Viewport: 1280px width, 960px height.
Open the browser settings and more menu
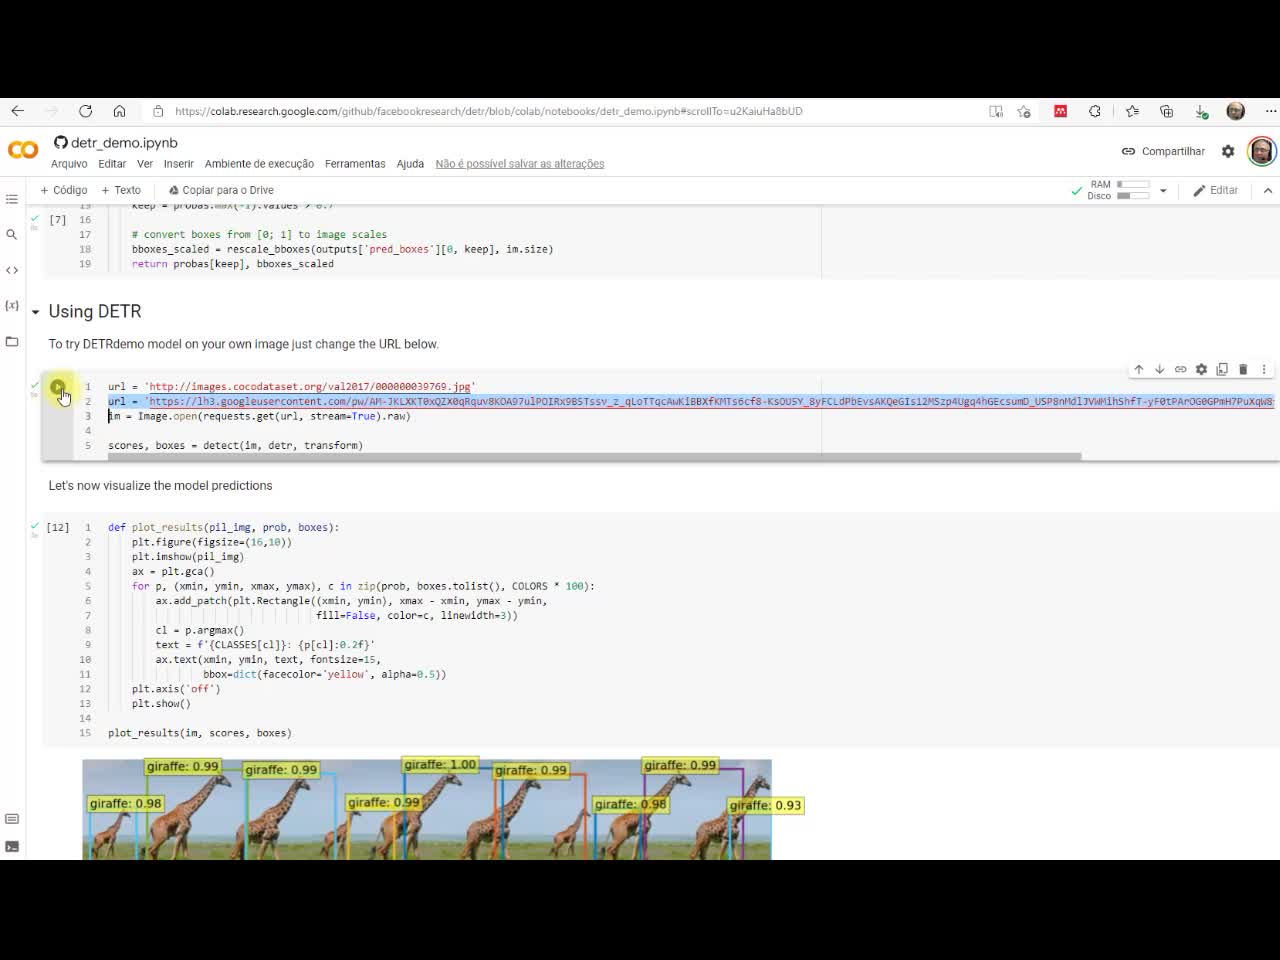pos(1270,111)
